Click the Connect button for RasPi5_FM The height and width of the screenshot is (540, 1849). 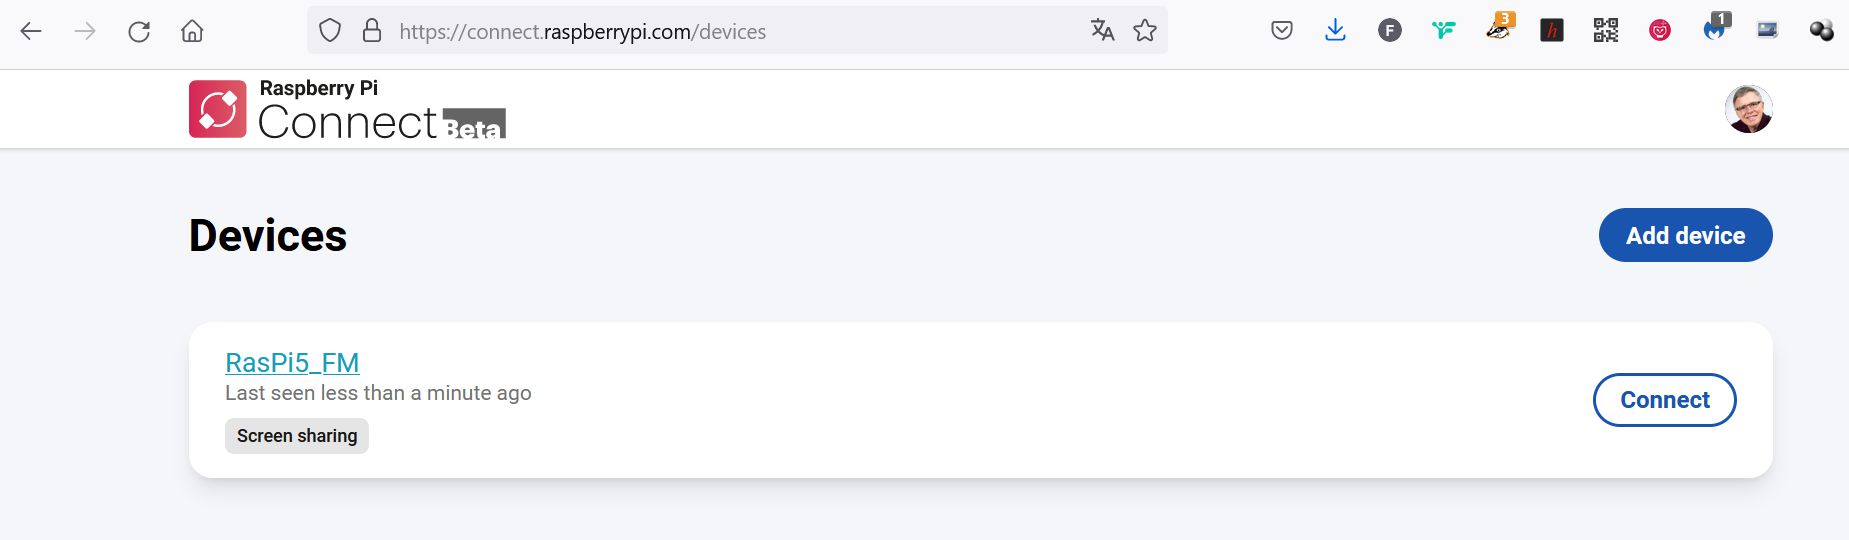coord(1664,400)
